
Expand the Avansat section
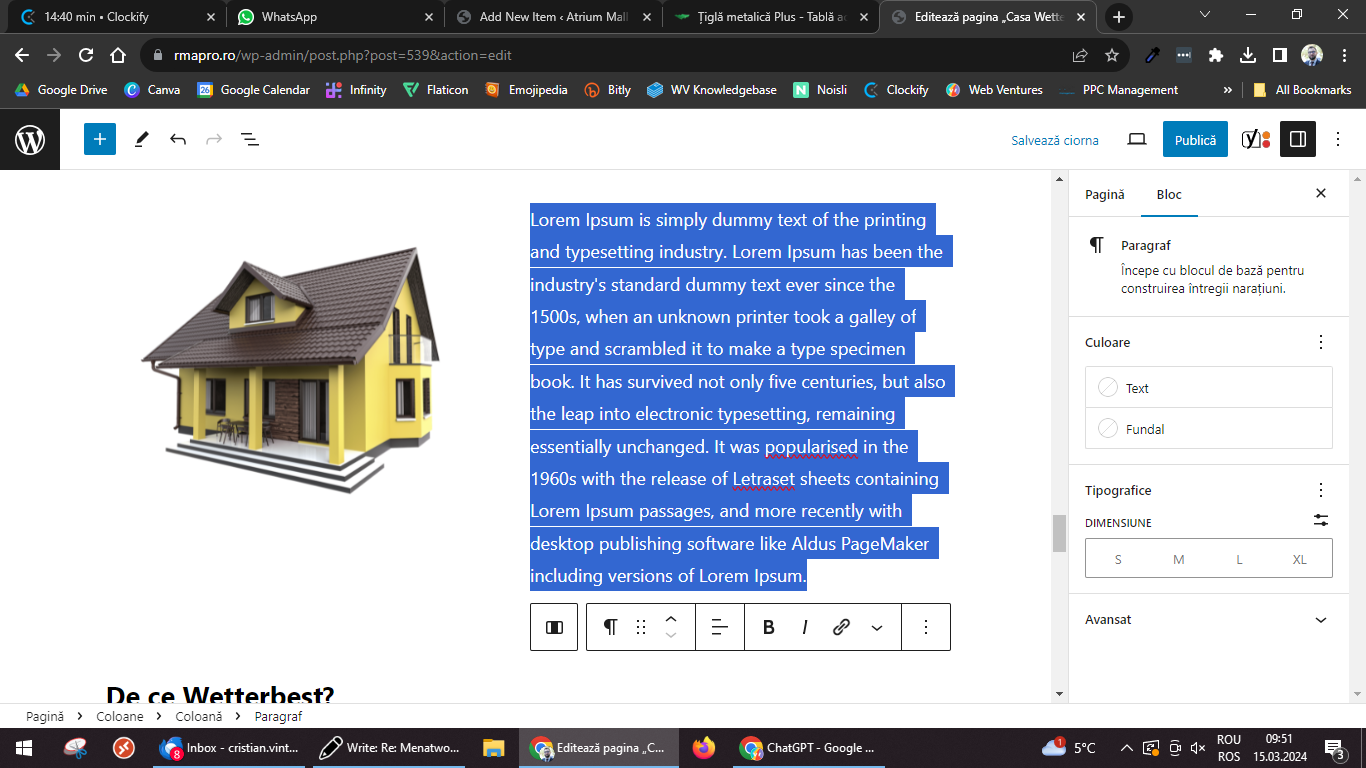pyautogui.click(x=1320, y=620)
